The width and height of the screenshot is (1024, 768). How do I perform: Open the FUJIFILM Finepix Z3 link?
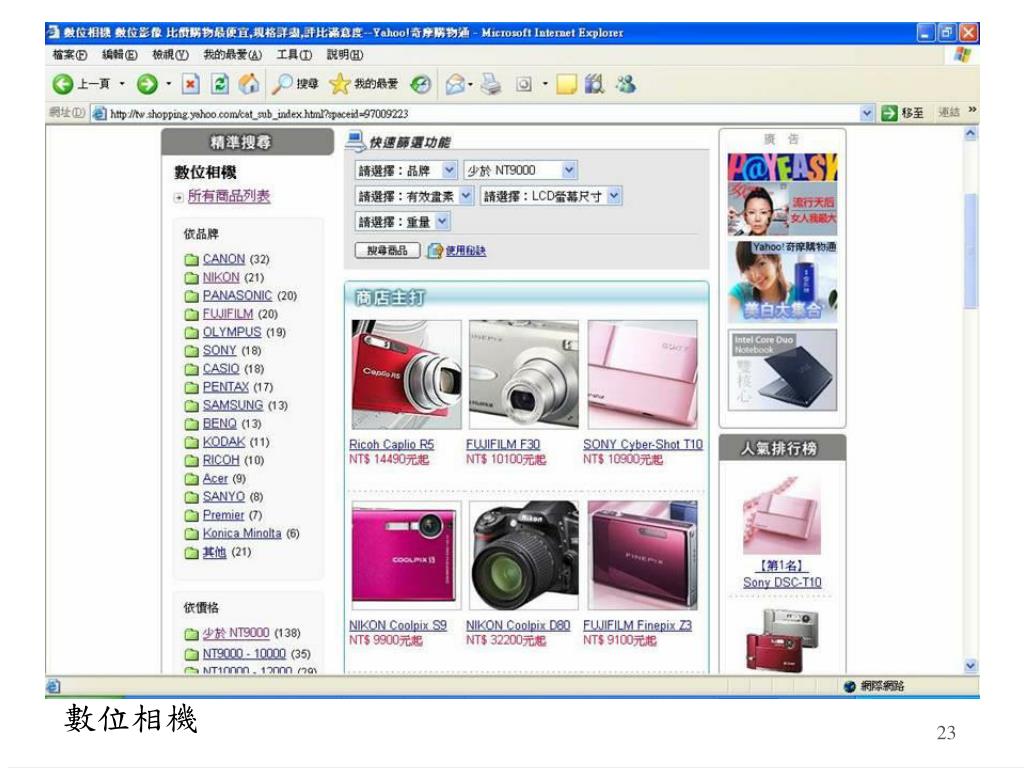[637, 625]
